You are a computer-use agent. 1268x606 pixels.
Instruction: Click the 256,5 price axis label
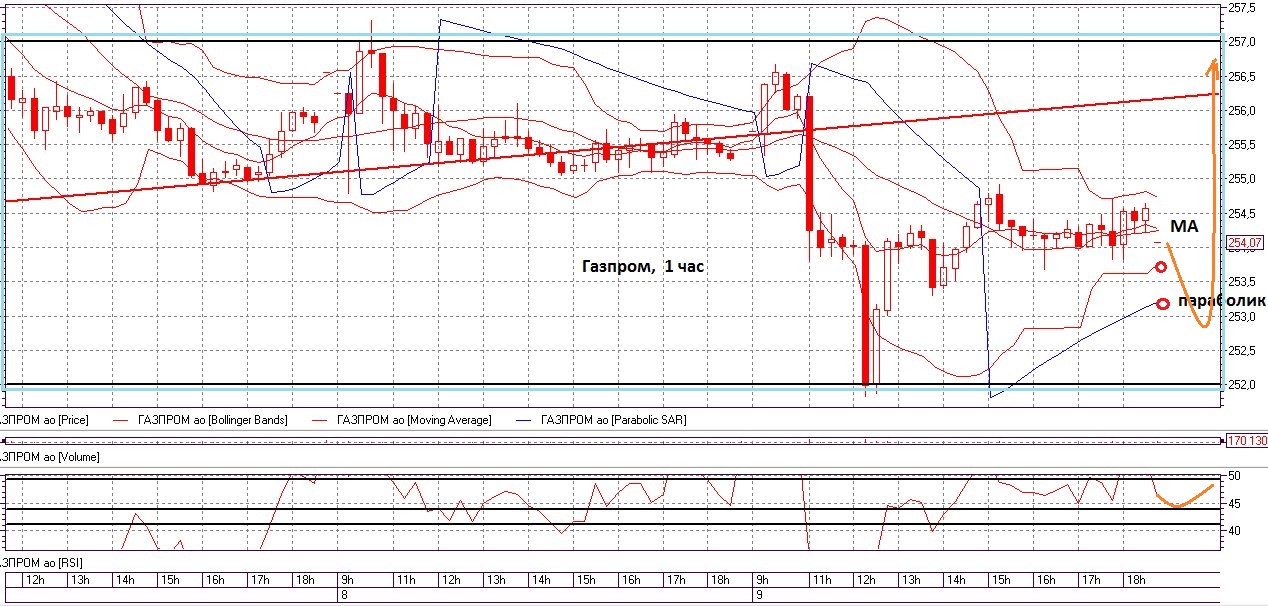(x=1242, y=77)
